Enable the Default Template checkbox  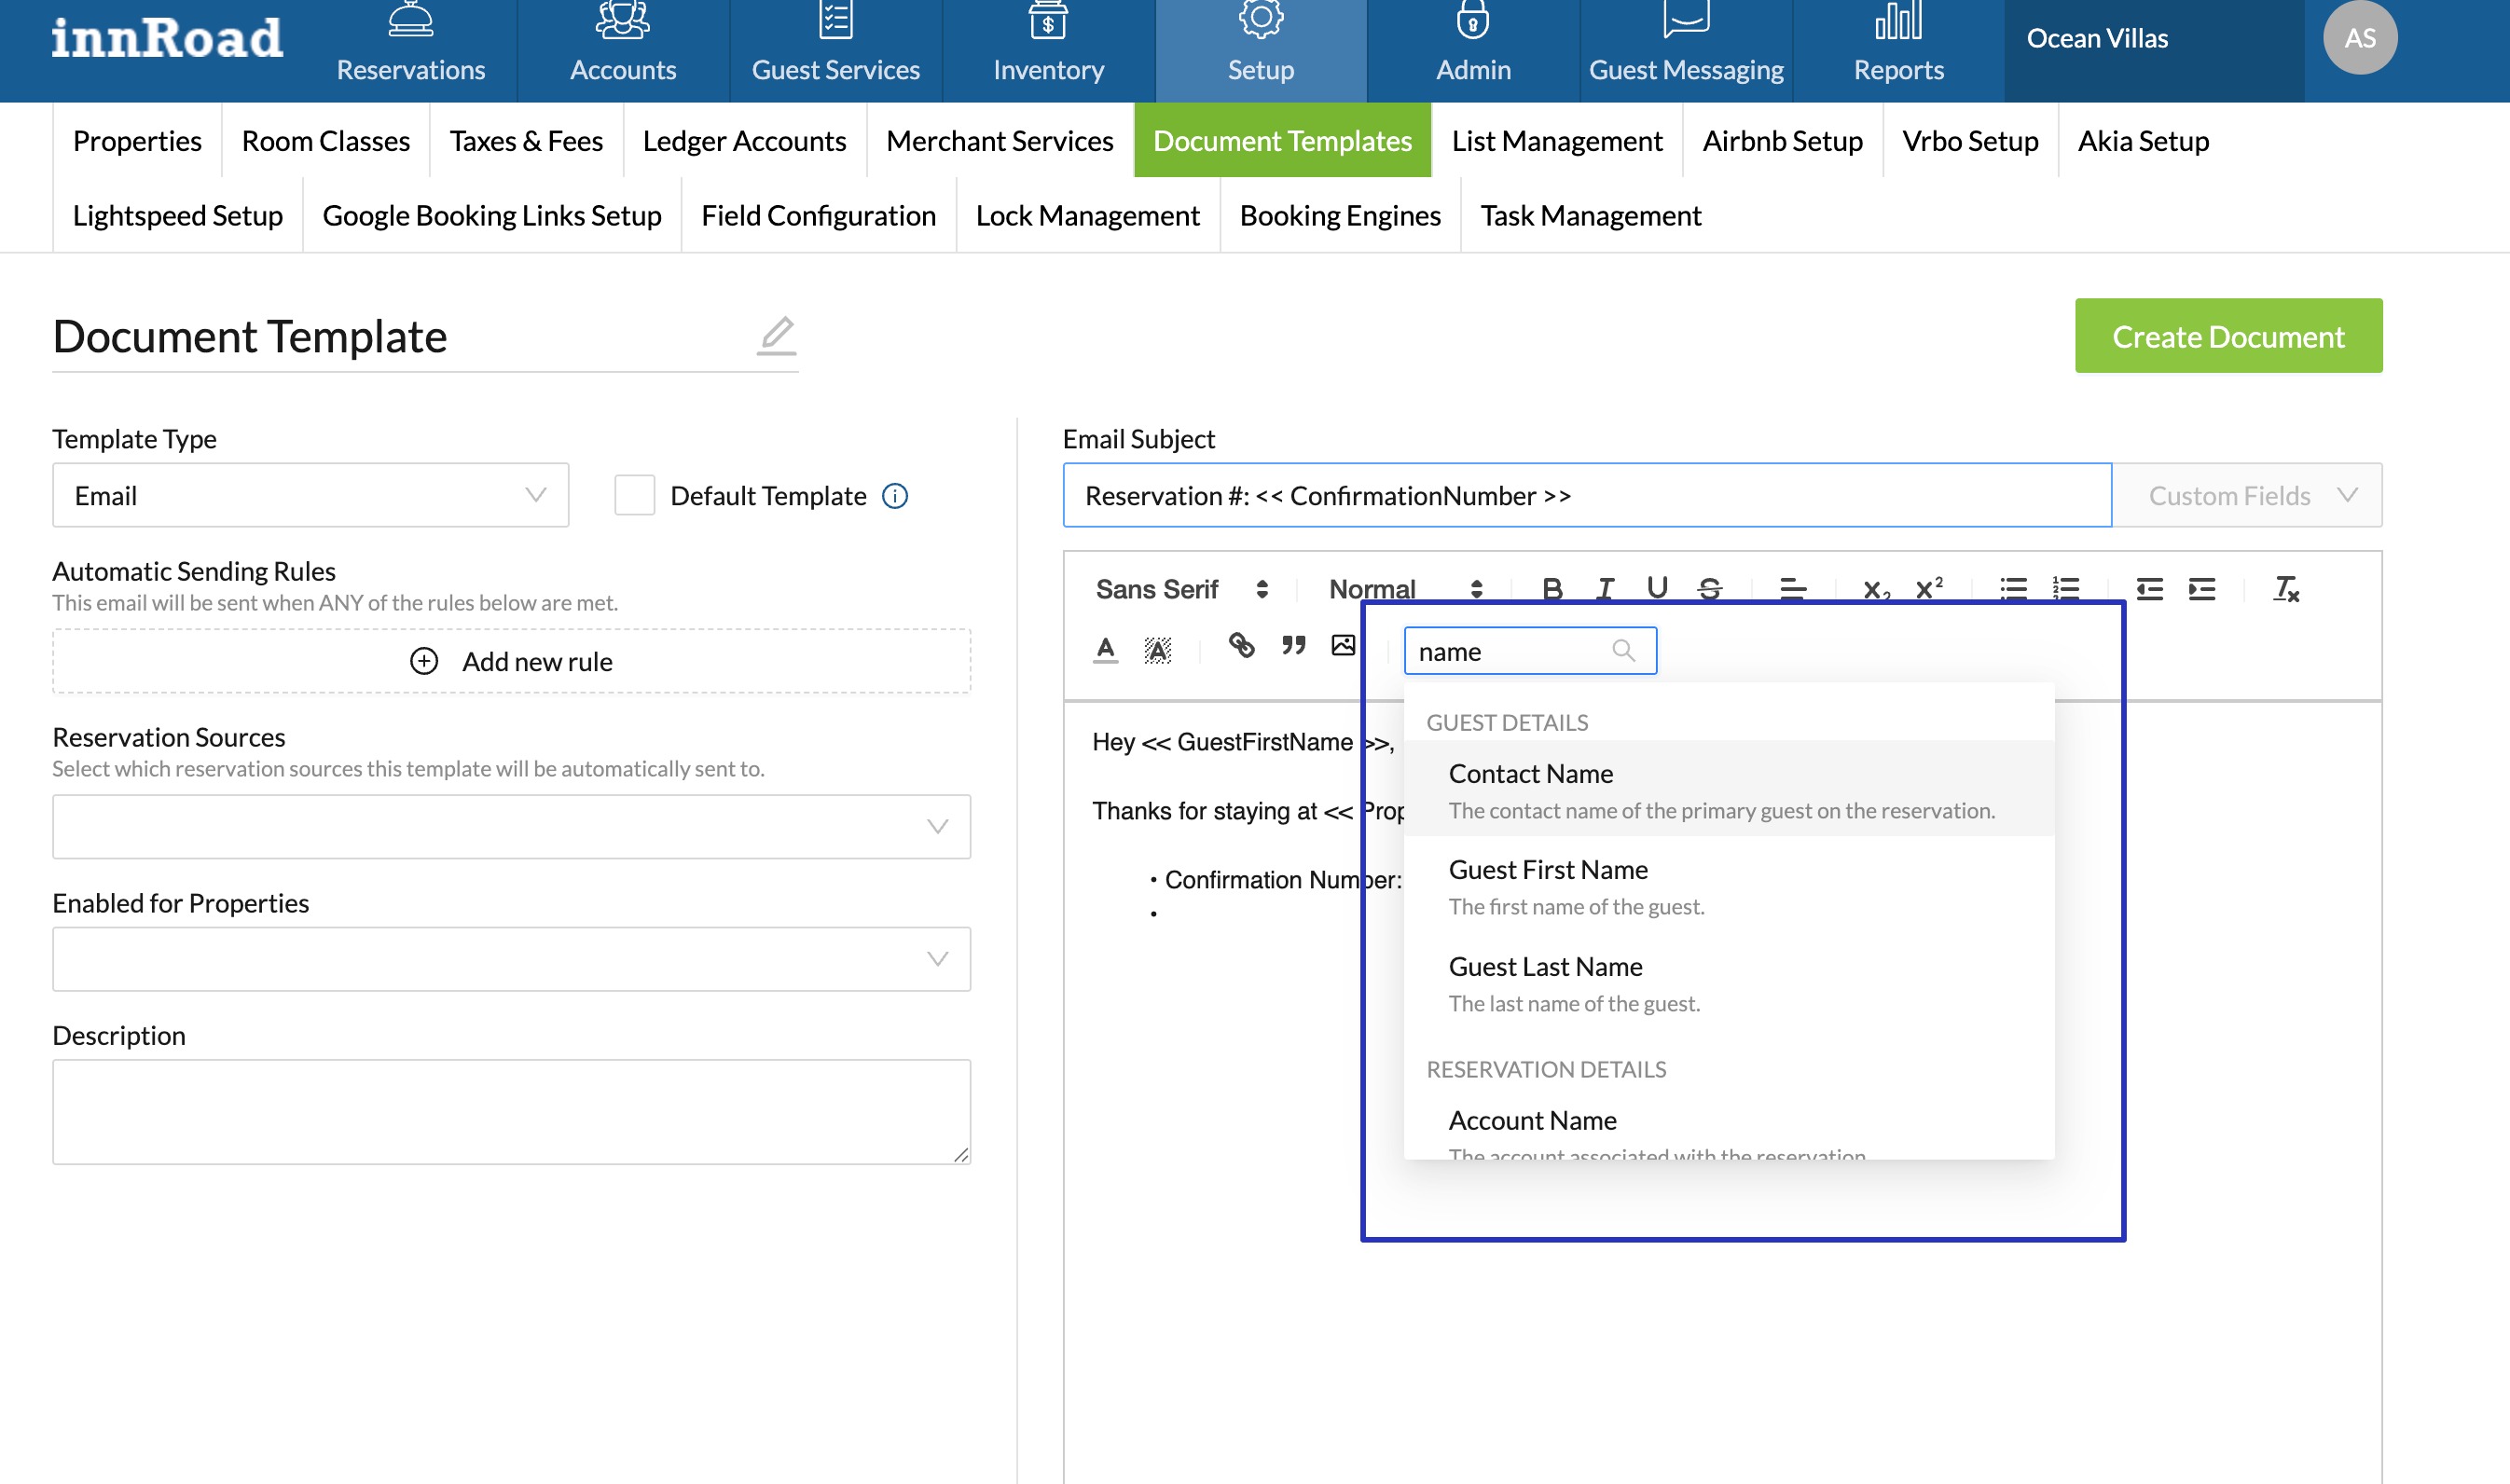634,495
